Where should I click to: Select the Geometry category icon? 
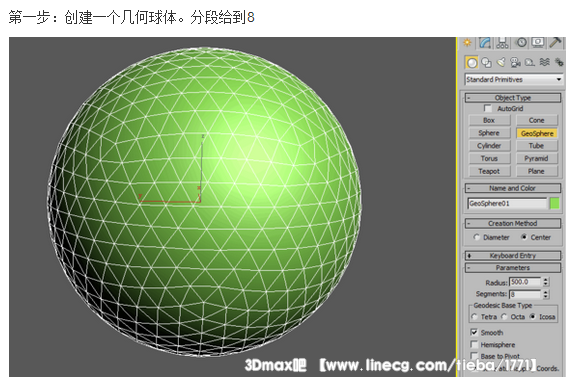[x=471, y=62]
